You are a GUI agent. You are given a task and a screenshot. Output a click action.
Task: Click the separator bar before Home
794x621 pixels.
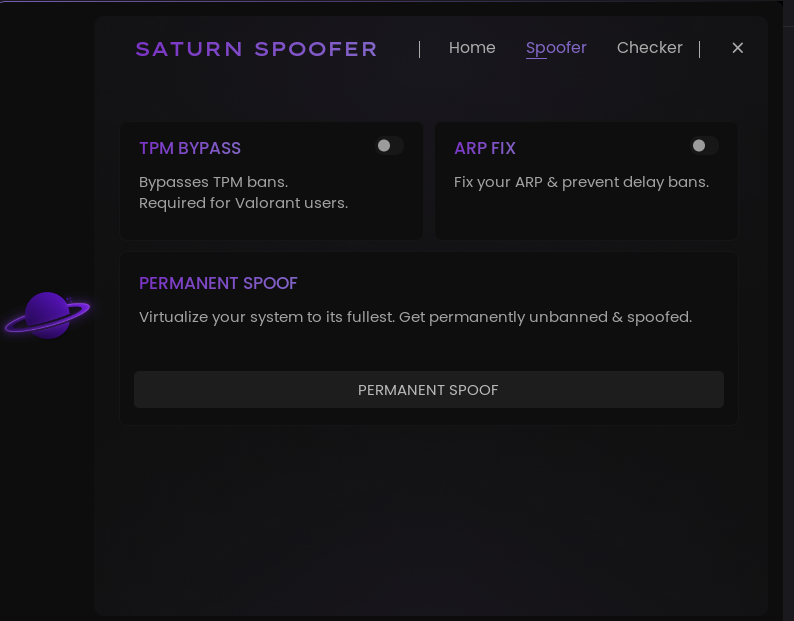tap(419, 49)
